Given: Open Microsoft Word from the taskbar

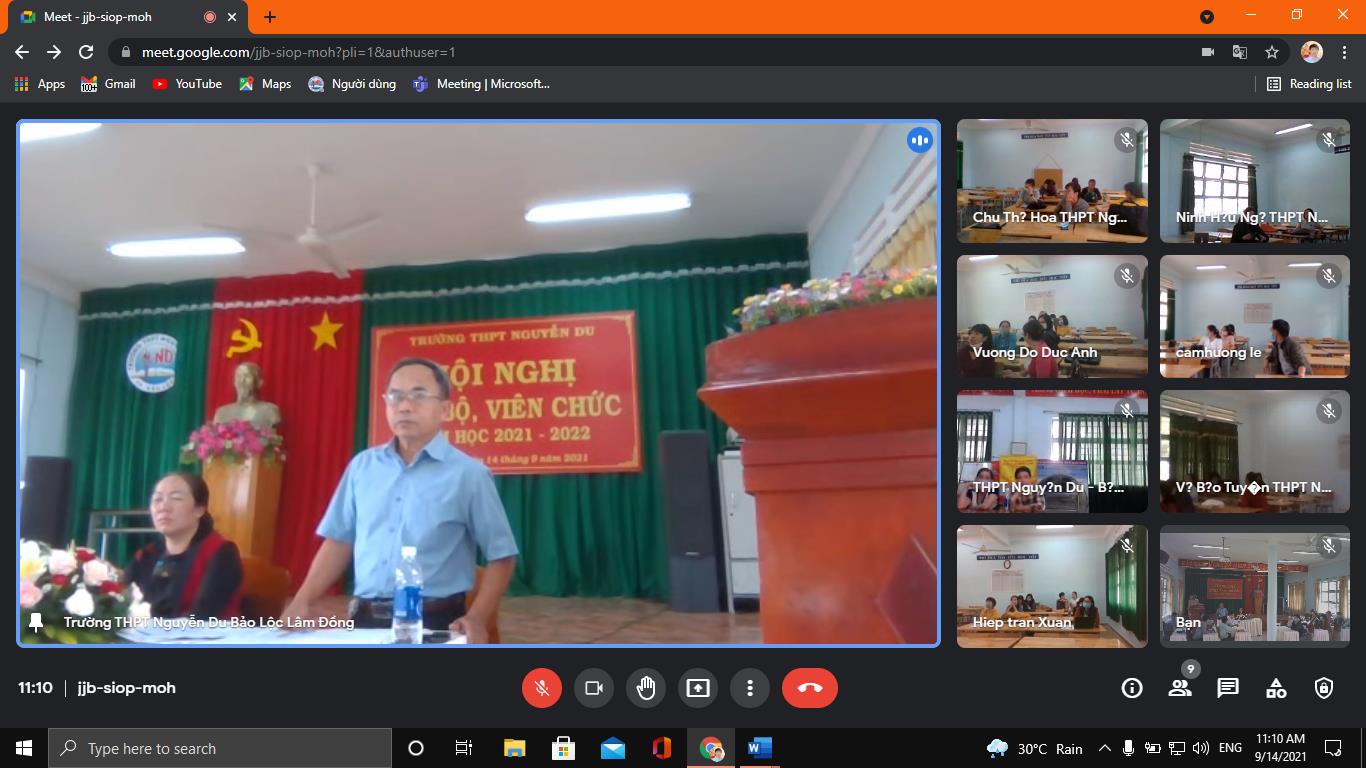Looking at the screenshot, I should [x=758, y=747].
